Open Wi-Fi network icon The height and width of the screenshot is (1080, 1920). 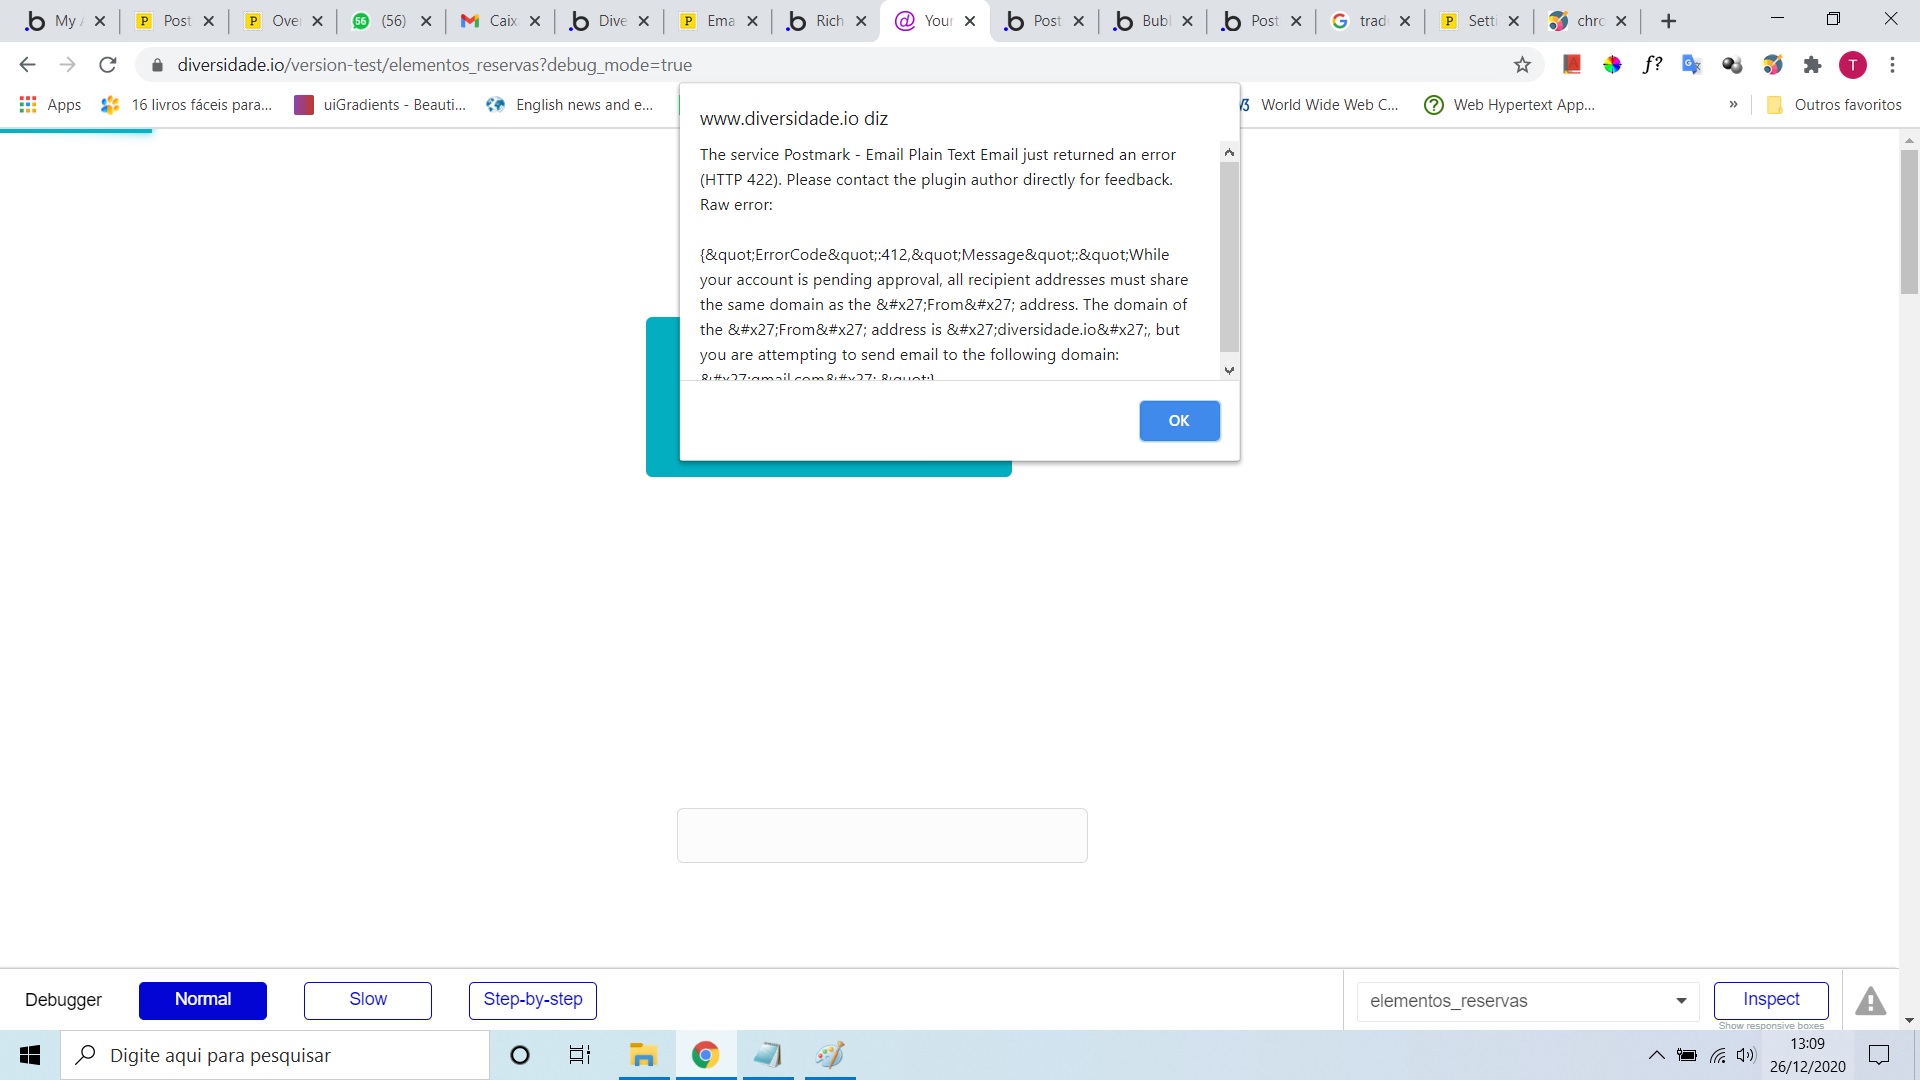click(1718, 1055)
